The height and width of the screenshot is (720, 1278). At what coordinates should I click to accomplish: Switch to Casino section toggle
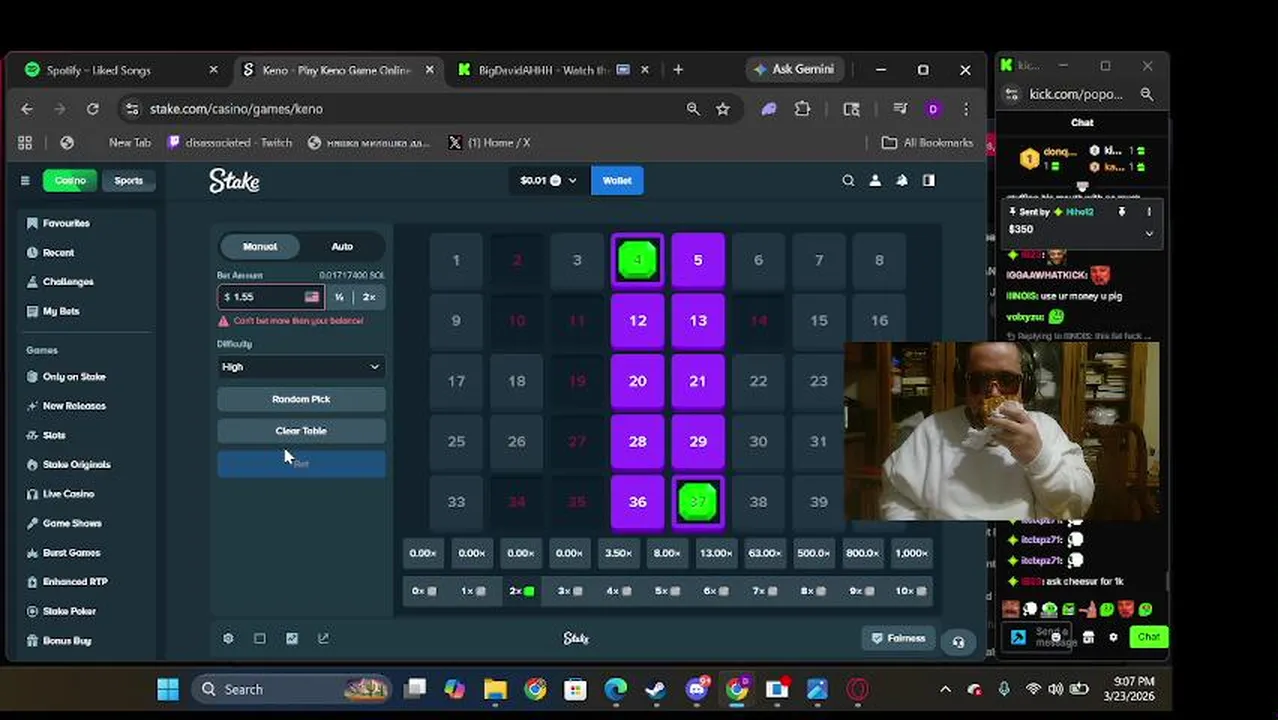(70, 181)
